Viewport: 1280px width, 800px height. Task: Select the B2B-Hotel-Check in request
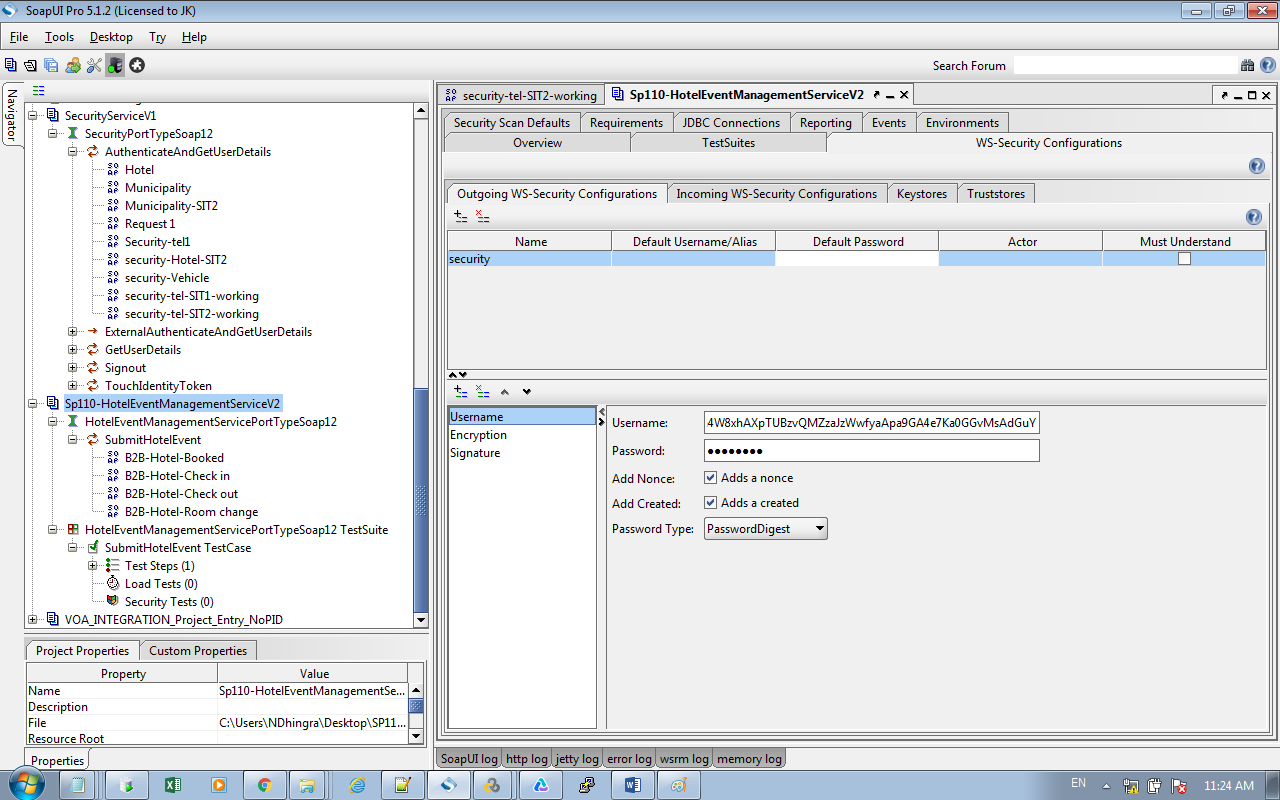click(177, 476)
